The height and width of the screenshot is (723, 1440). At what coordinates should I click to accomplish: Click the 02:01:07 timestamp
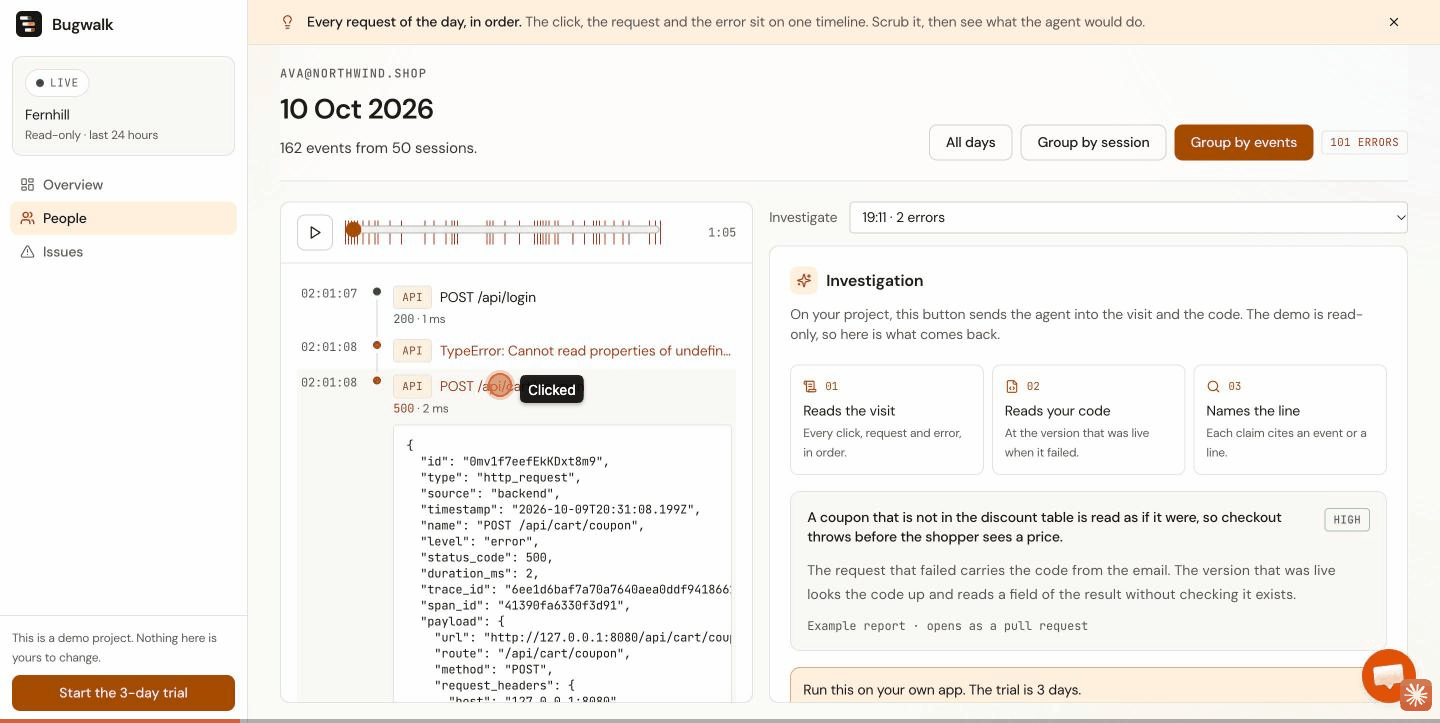pyautogui.click(x=329, y=294)
